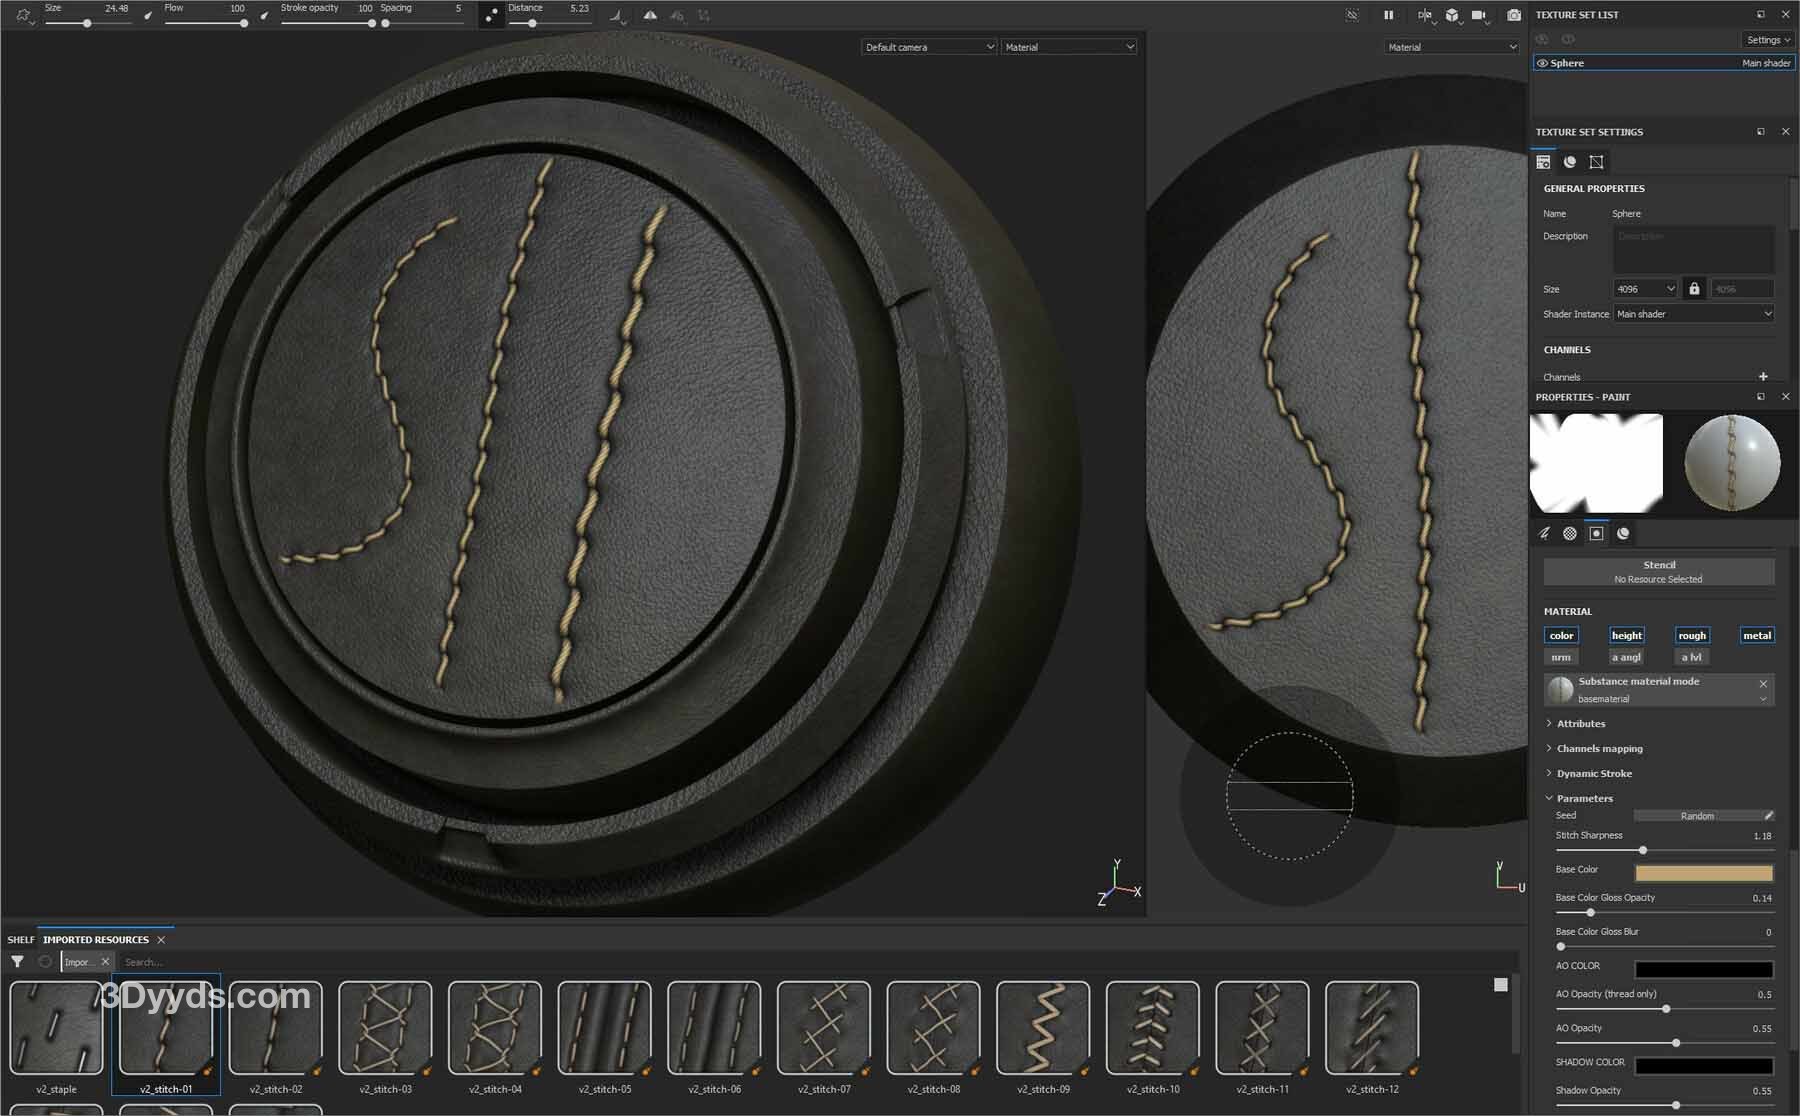Click the symmetry icon in the top toolbar
This screenshot has height=1116, width=1800.
[x=650, y=15]
